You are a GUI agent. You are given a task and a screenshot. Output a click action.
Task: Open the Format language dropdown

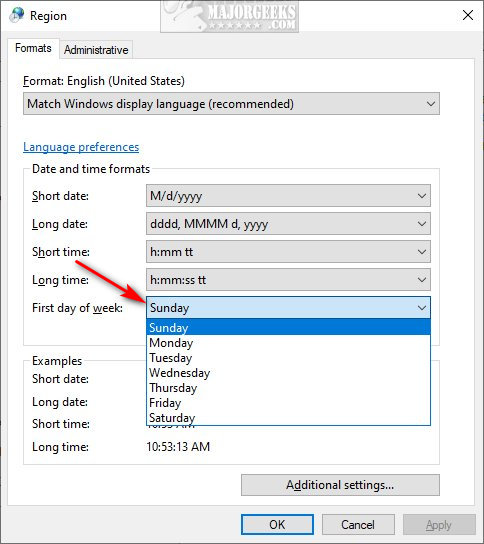pyautogui.click(x=231, y=103)
